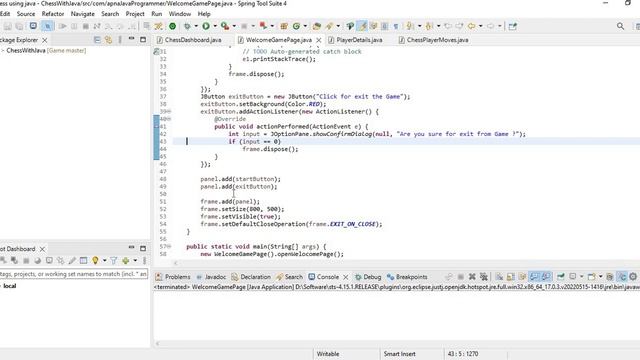Viewport: 640px width, 360px height.
Task: Click the New Java Class icon
Action: [x=296, y=26]
